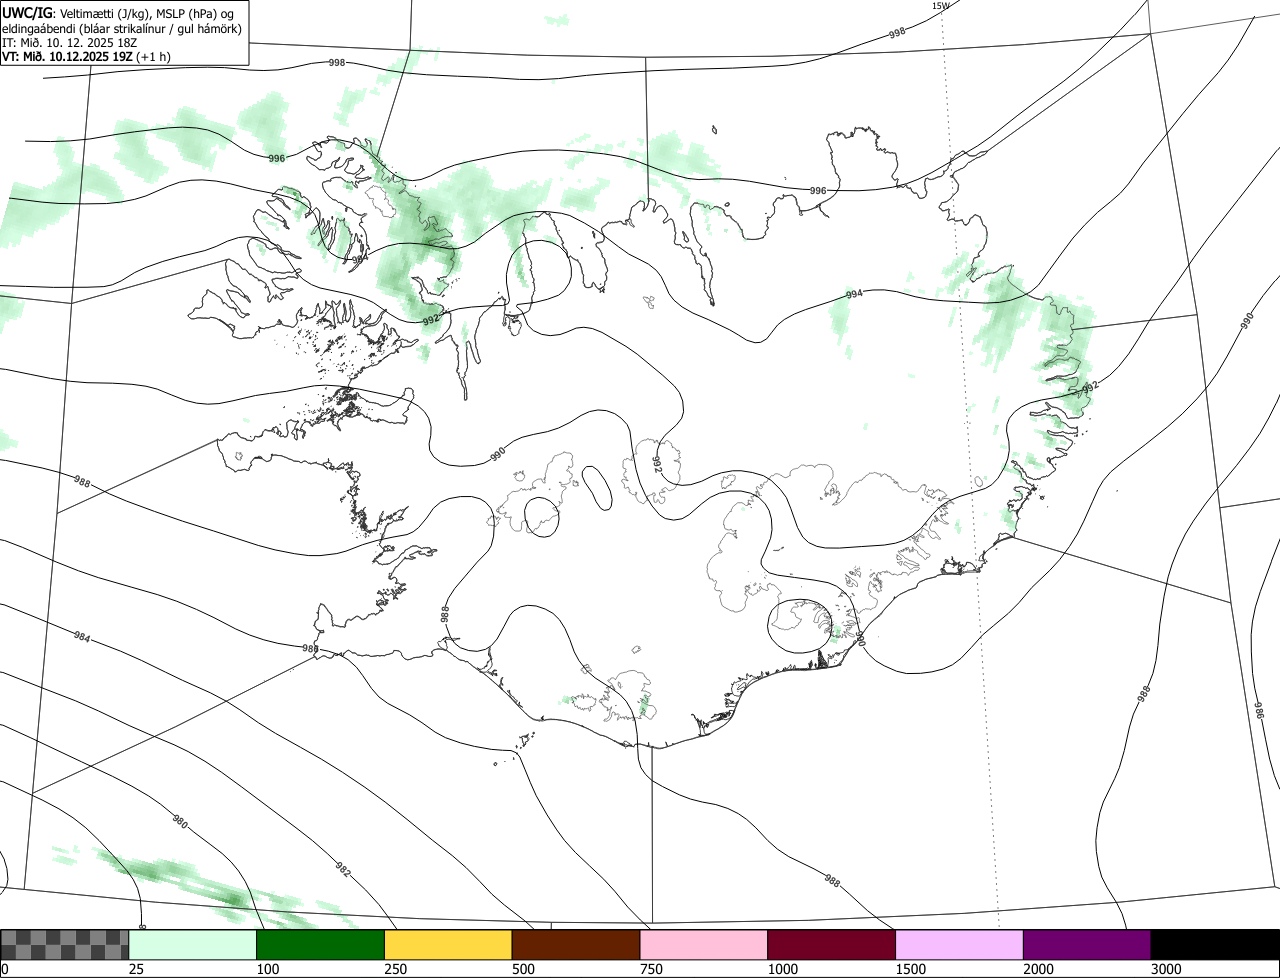Click the 15W longitude label

point(940,6)
